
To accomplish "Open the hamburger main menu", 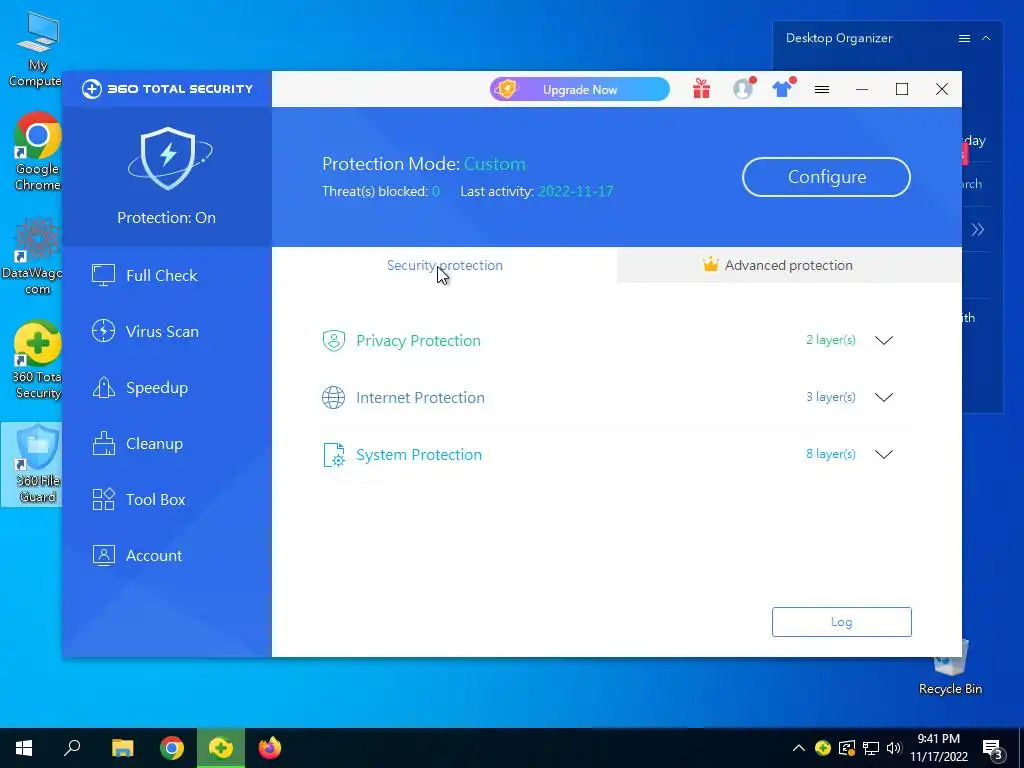I will 822,89.
